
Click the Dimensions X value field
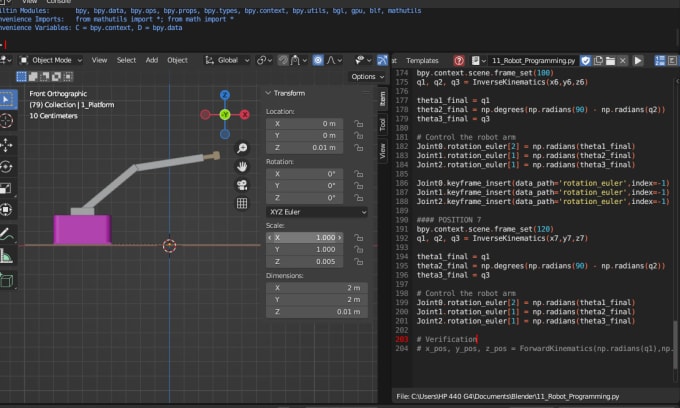(317, 288)
